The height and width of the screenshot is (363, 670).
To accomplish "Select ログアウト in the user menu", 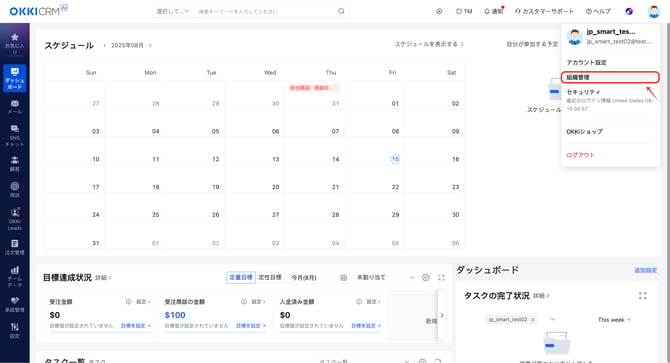I will point(580,155).
